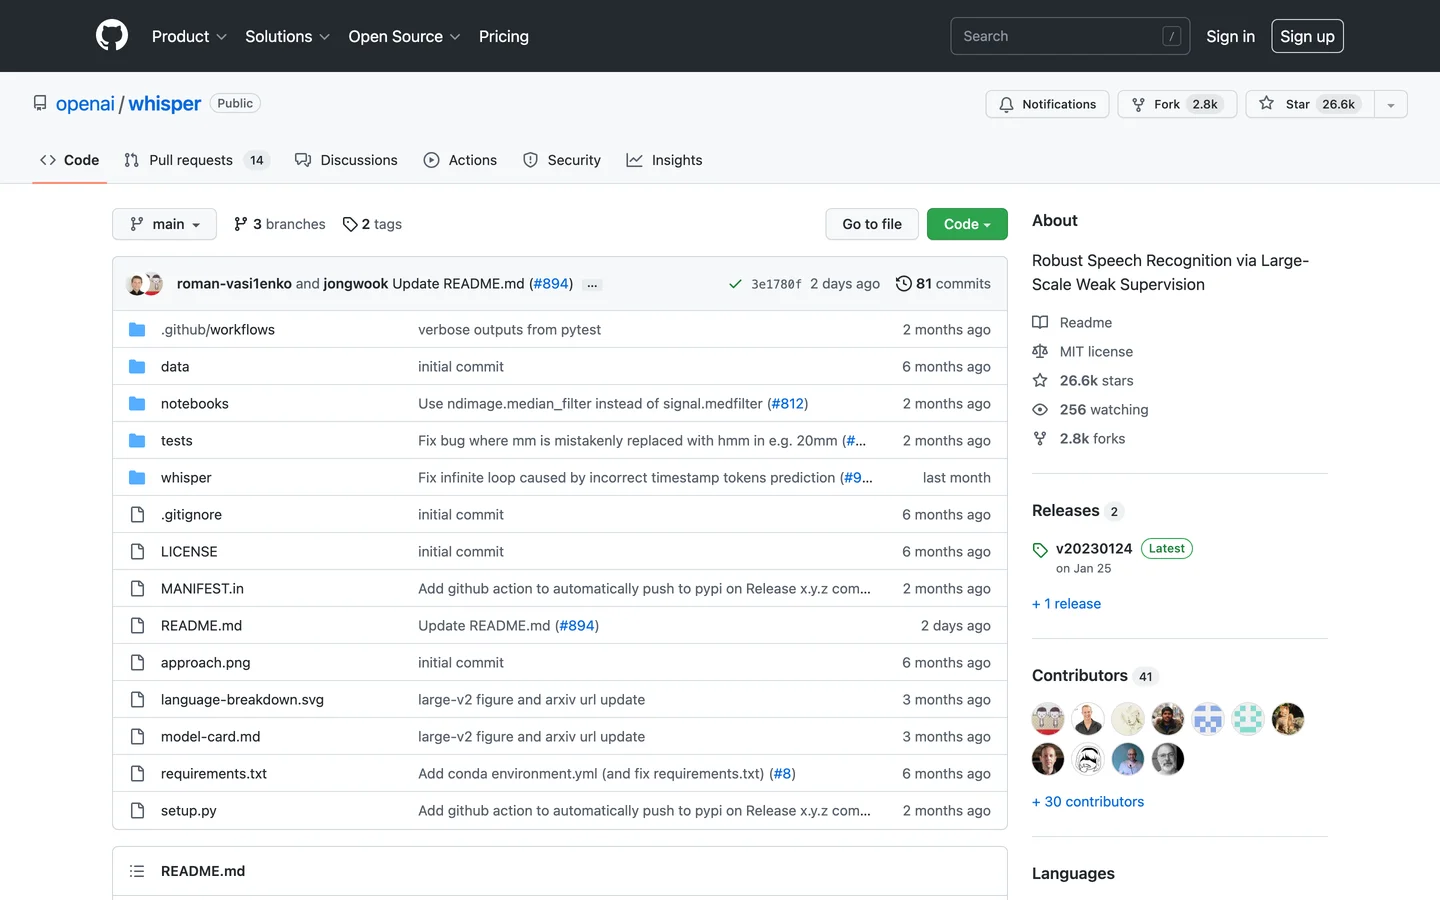Open the .github/workflows folder
This screenshot has width=1440, height=900.
[x=218, y=329]
